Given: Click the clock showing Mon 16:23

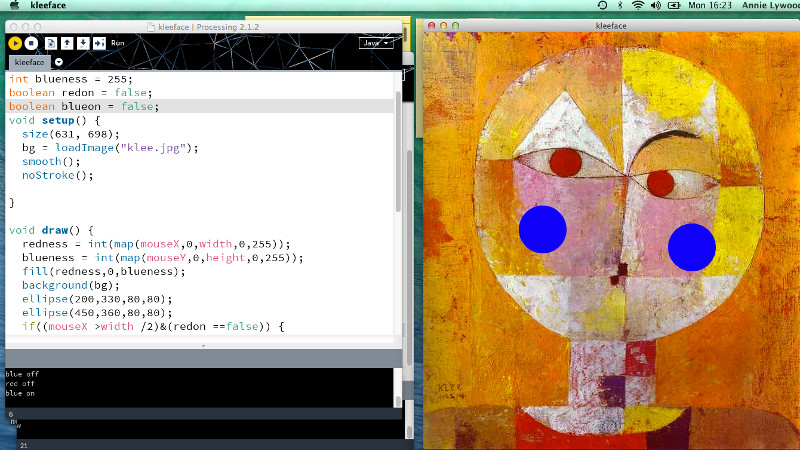Looking at the screenshot, I should click(710, 5).
